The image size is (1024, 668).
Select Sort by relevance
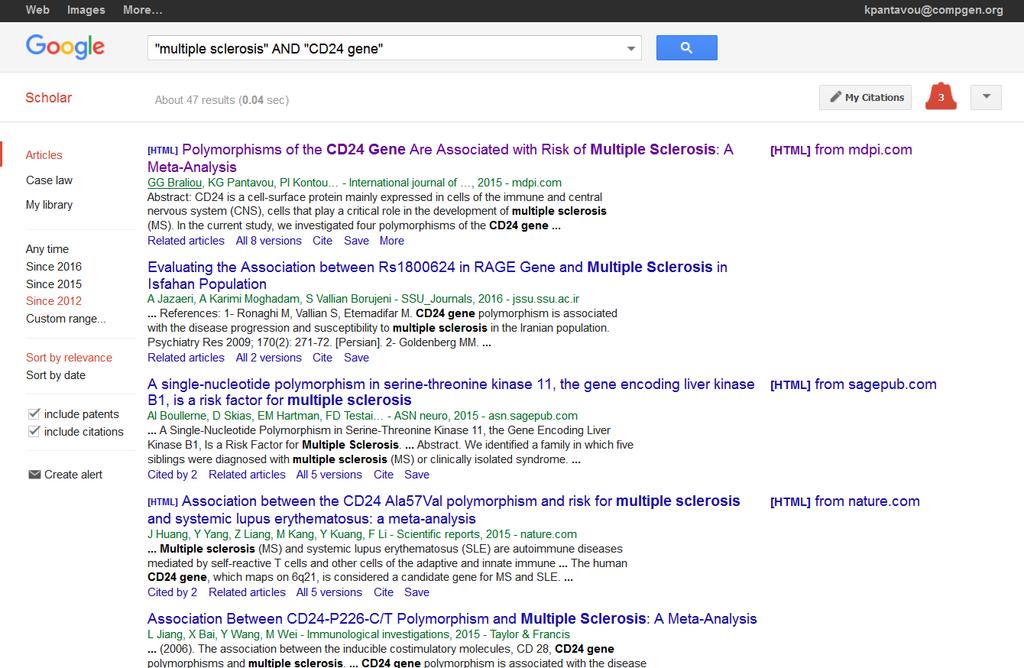[69, 357]
